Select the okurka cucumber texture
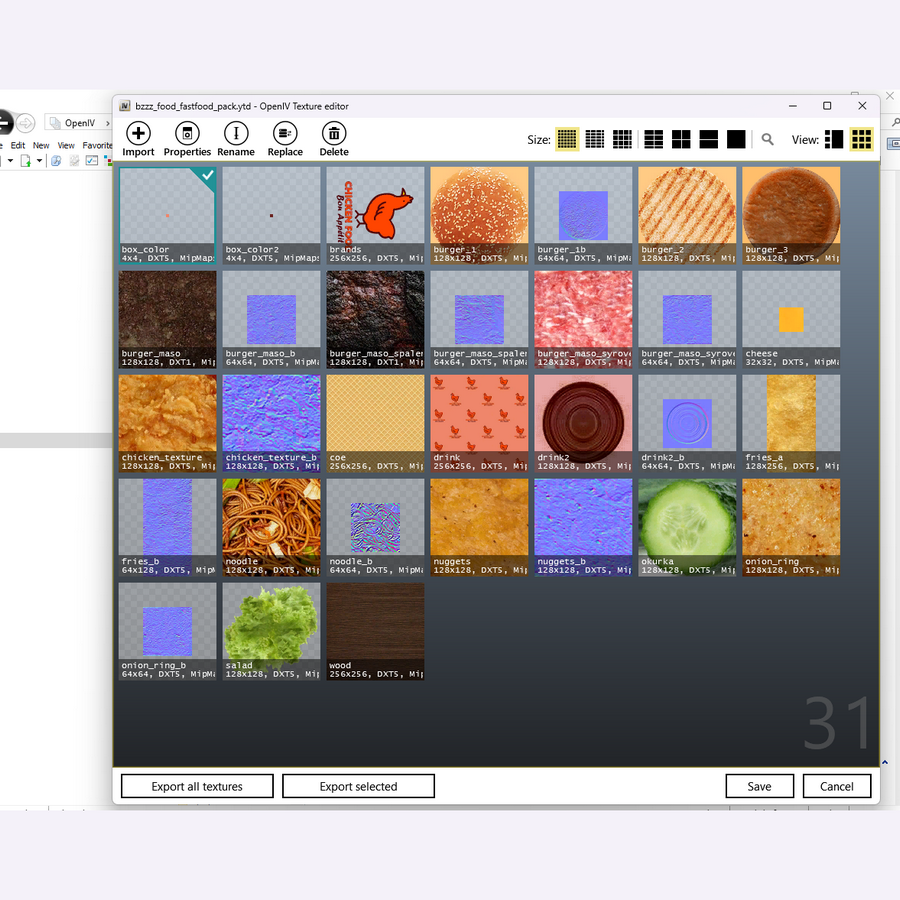 click(687, 527)
